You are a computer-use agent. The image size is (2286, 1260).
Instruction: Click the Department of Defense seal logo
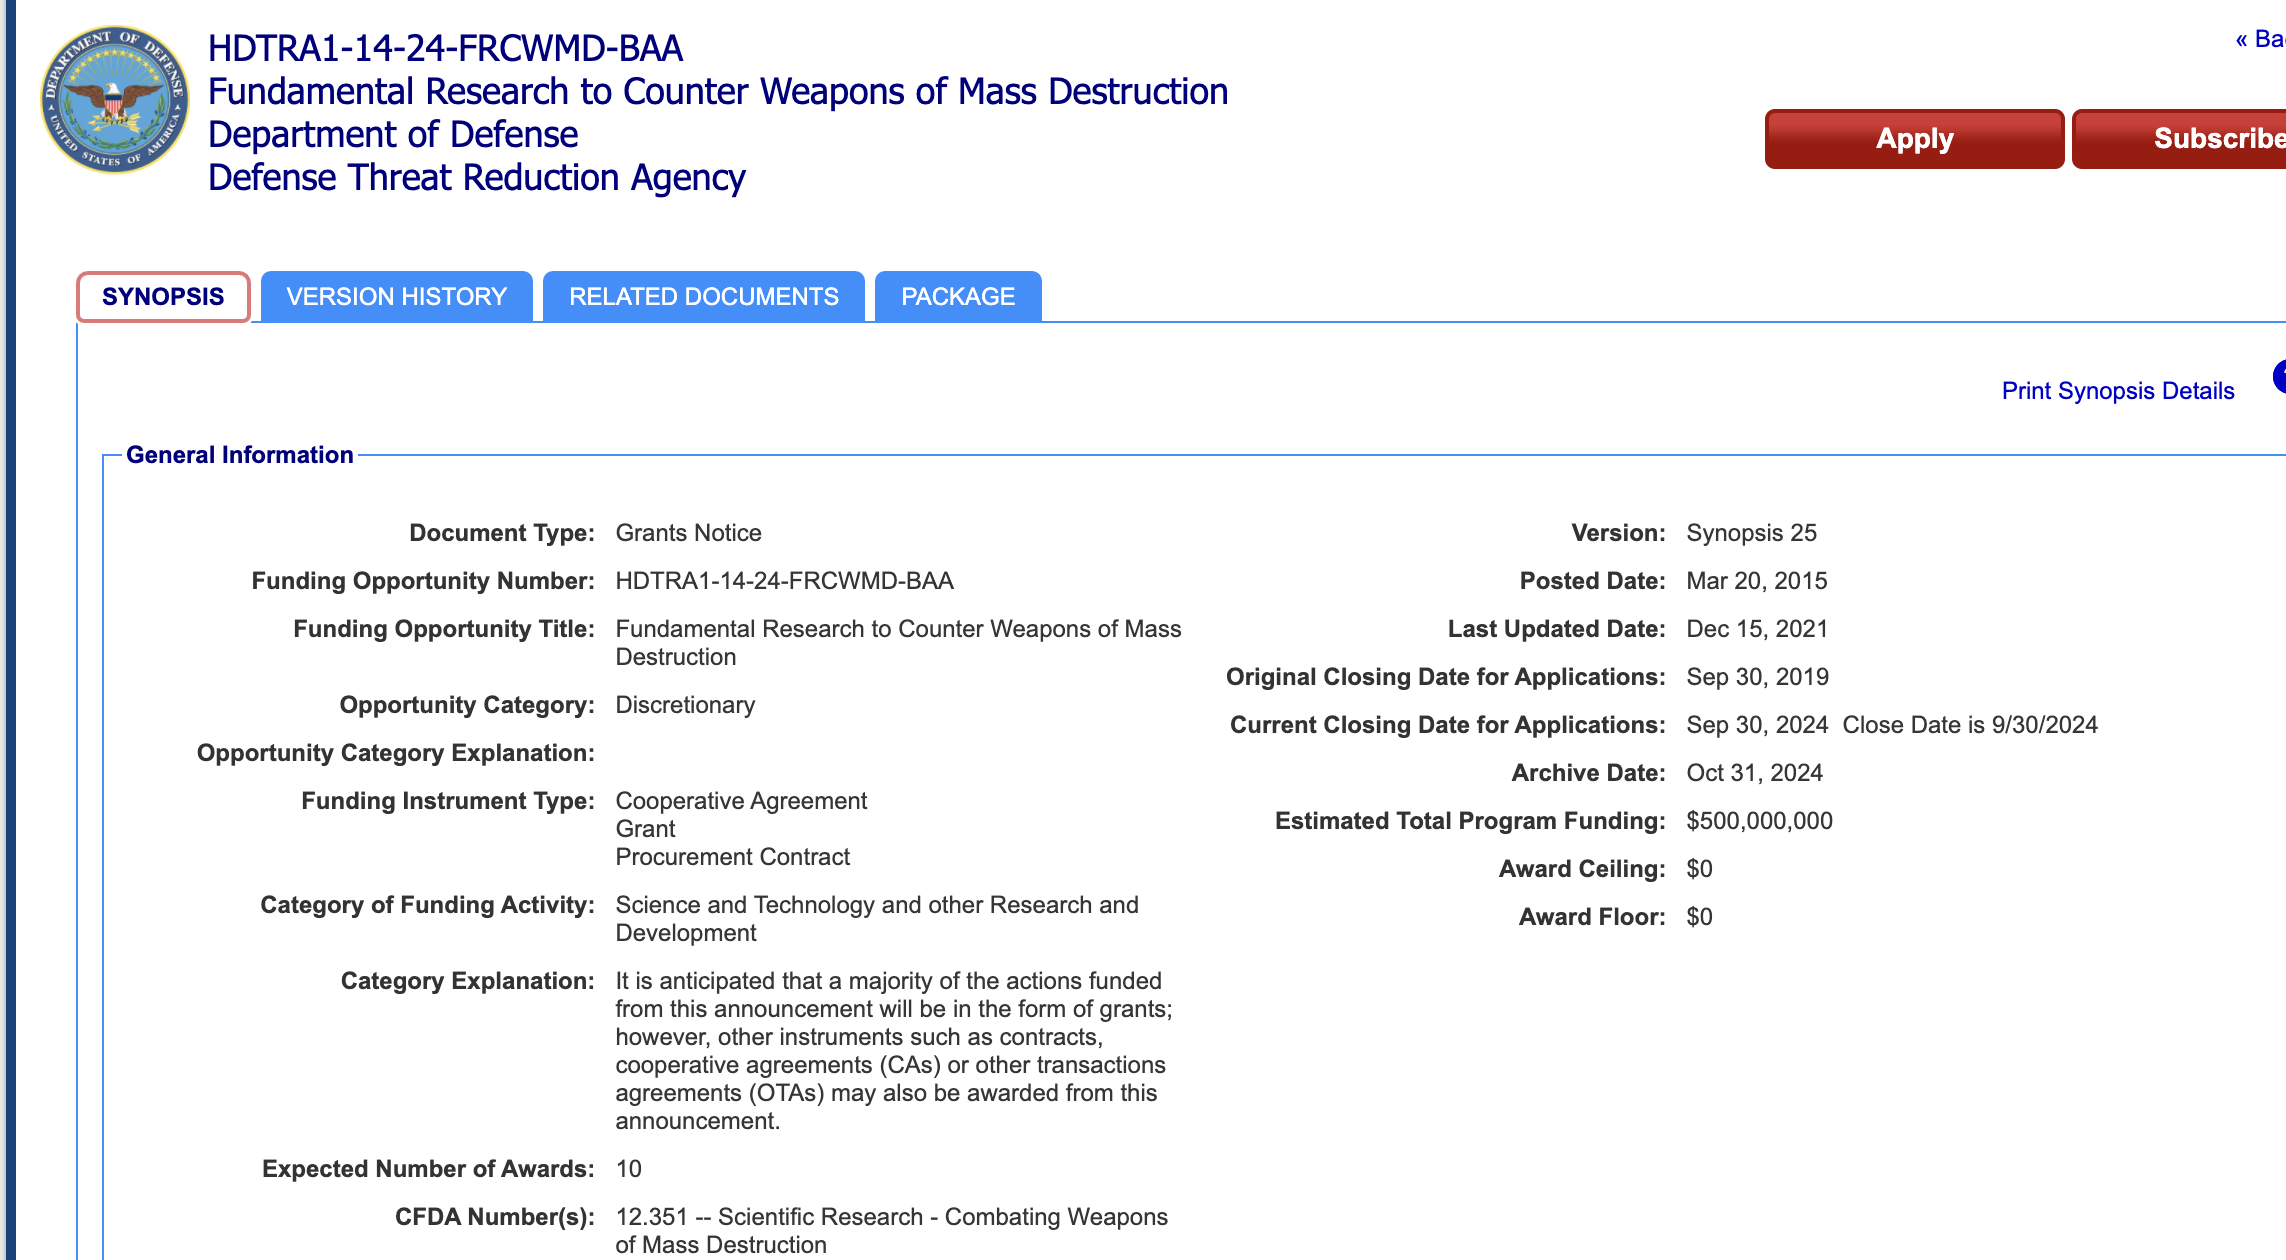115,100
